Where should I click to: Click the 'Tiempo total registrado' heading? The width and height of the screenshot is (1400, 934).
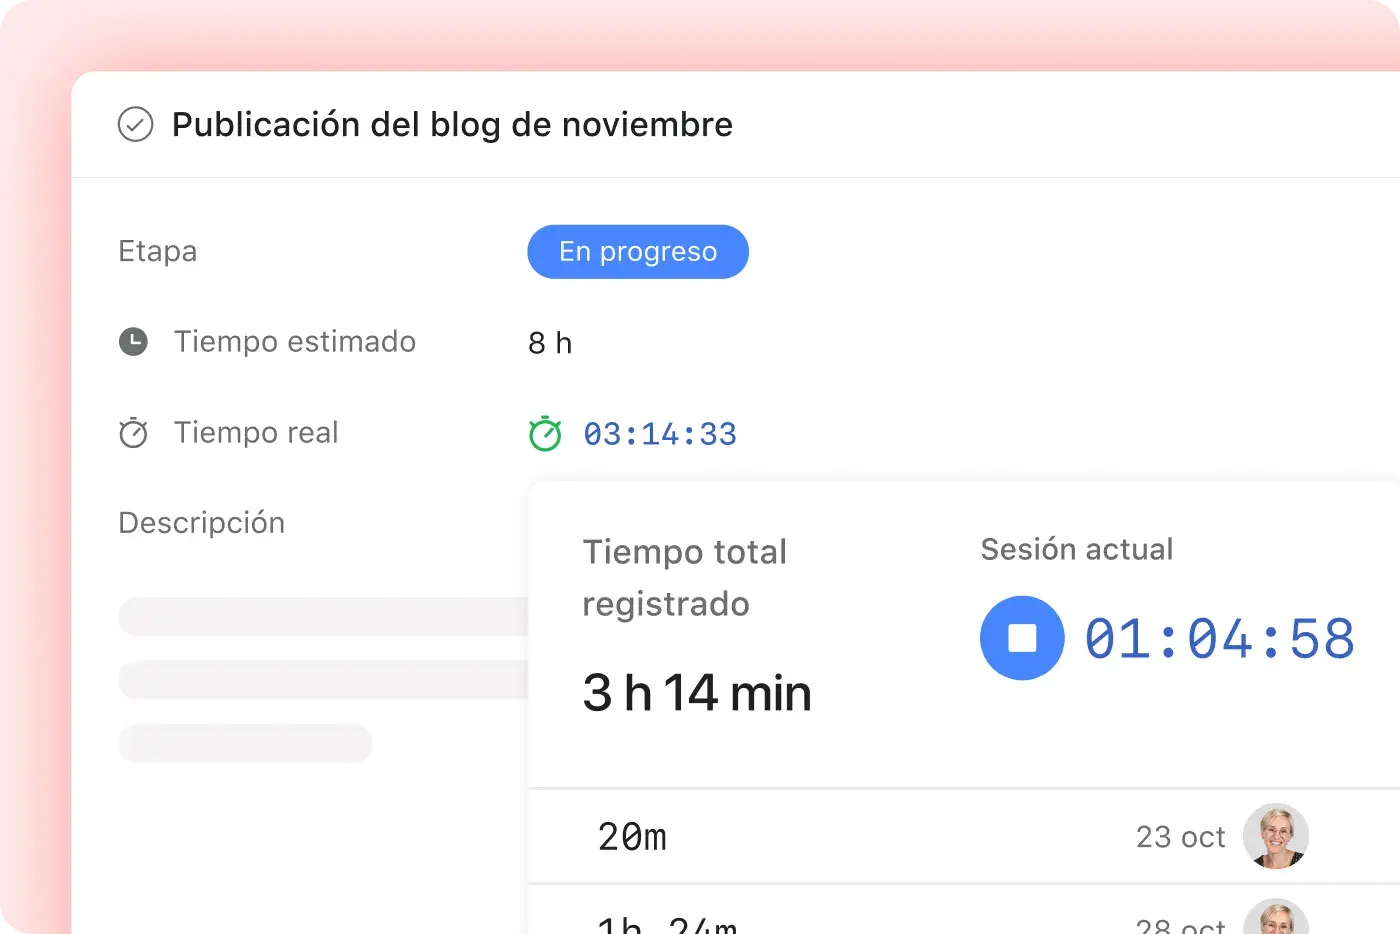[x=685, y=578]
